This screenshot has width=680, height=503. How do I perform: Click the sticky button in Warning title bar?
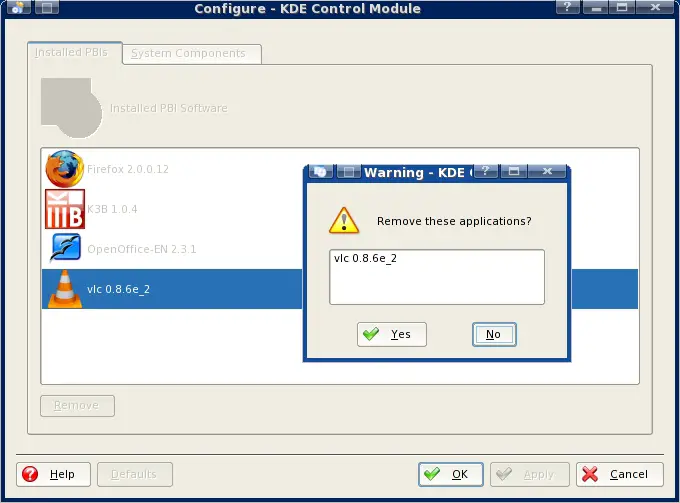348,172
